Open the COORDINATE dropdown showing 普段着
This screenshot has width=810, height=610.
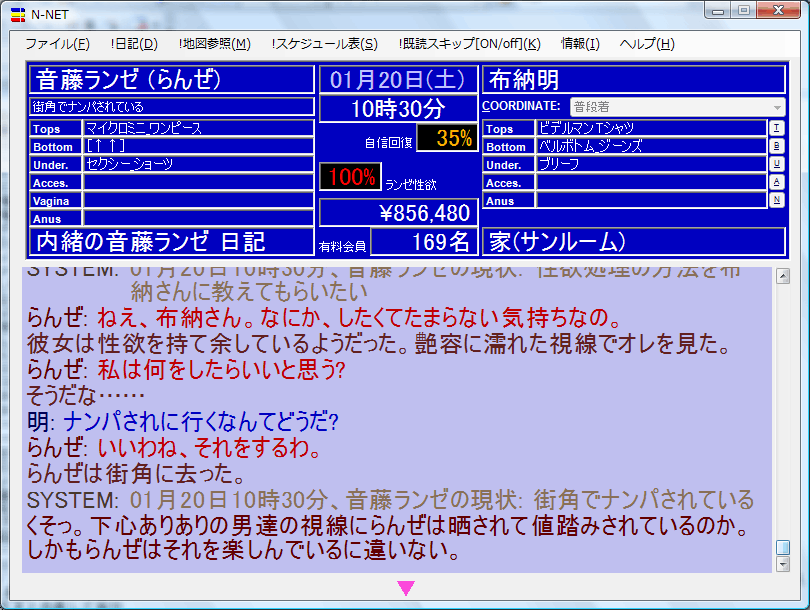pos(677,107)
